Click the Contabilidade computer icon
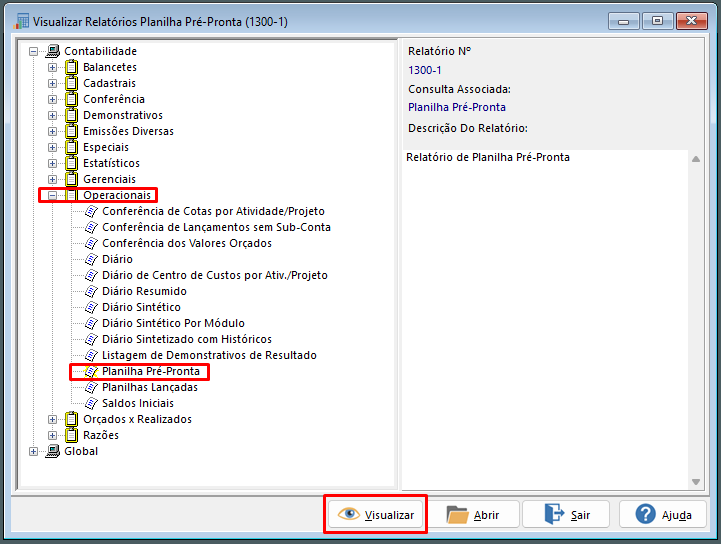 point(53,51)
